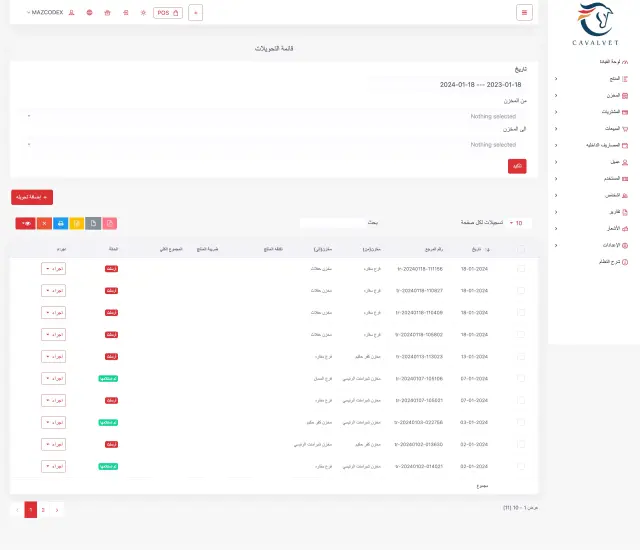The width and height of the screenshot is (640, 550).
Task: Click the orange X delete button
Action: point(44,224)
